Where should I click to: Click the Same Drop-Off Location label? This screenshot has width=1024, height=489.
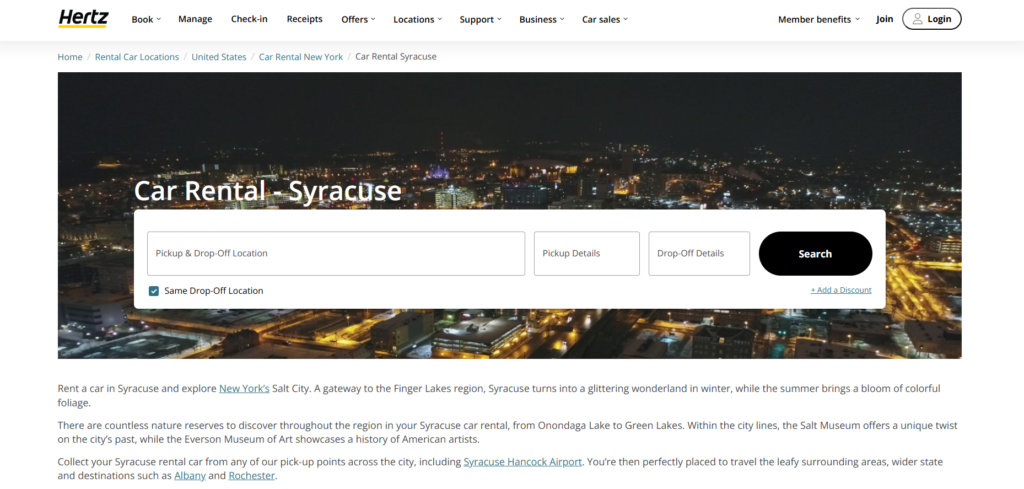(214, 291)
